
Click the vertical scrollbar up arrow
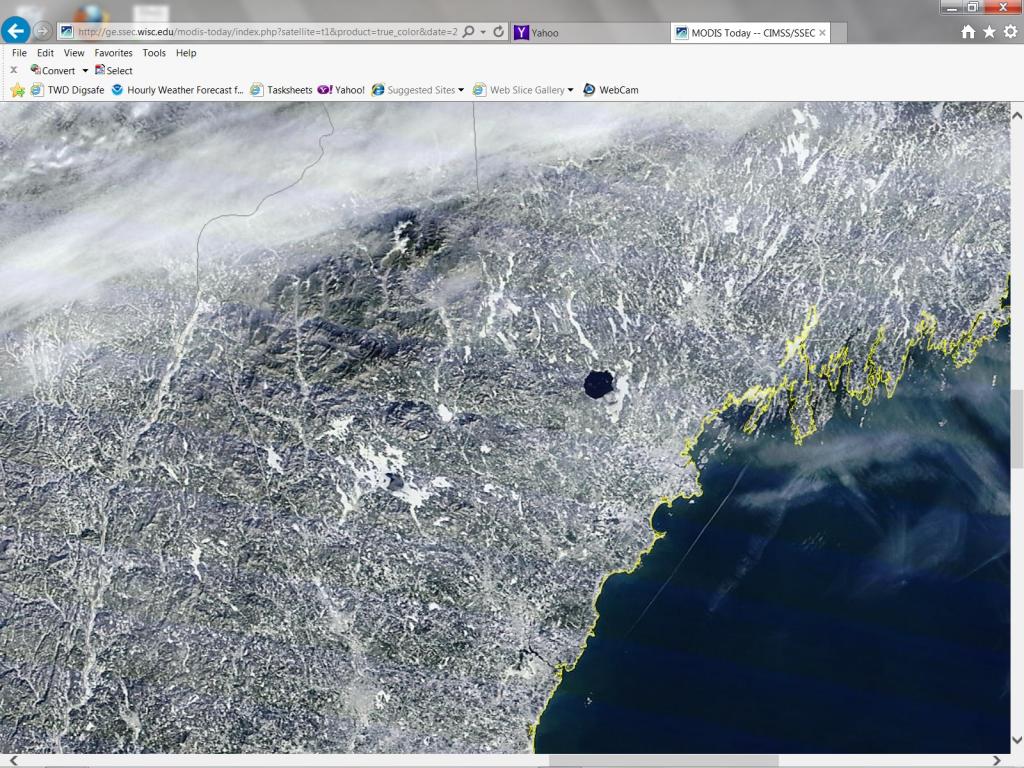point(1017,116)
